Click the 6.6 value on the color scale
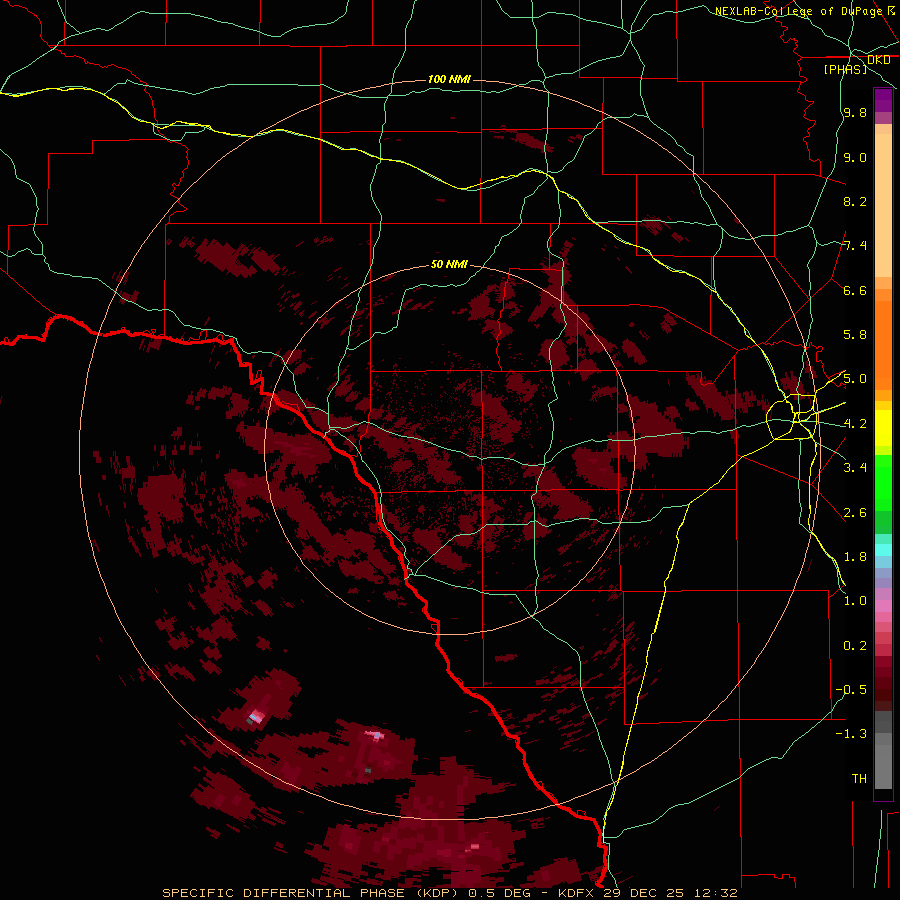The image size is (900, 900). (x=855, y=290)
